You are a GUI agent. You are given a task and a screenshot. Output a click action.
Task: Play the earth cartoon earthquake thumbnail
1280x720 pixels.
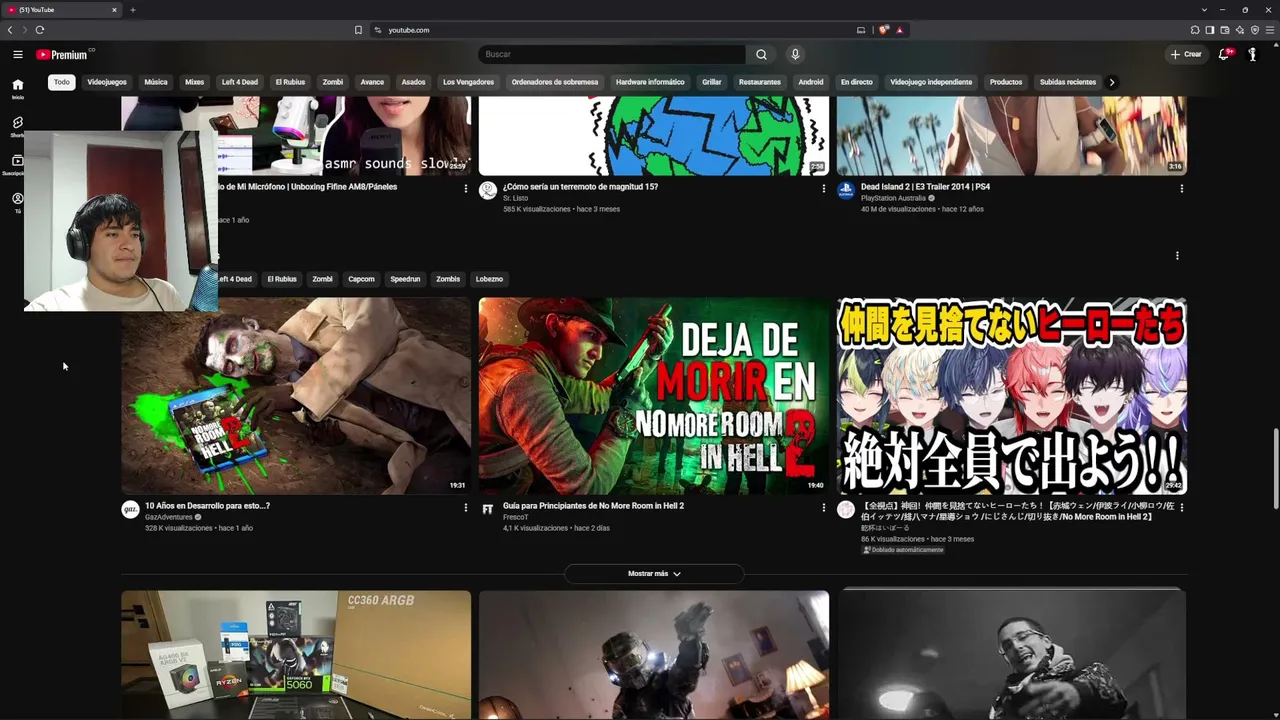coord(654,136)
